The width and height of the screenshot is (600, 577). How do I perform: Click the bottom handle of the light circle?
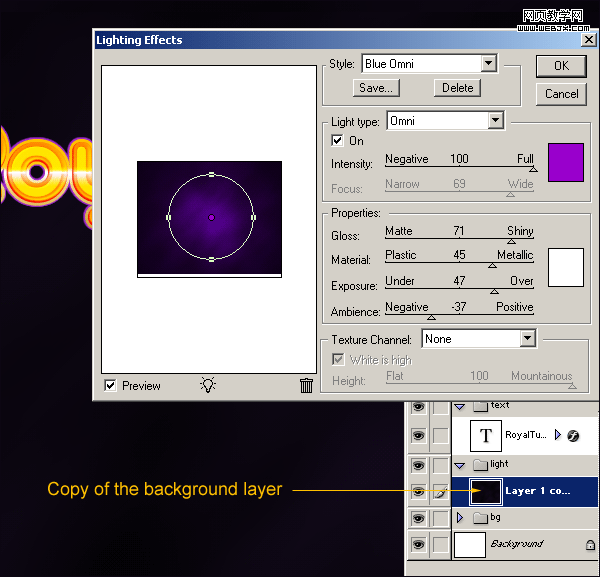click(211, 259)
